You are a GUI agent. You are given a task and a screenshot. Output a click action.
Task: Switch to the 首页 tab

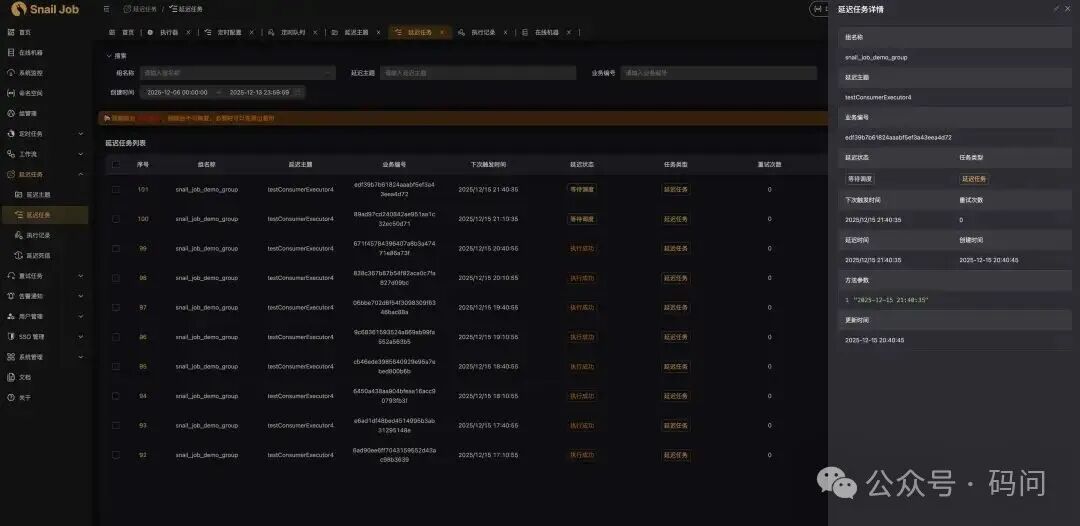coord(122,32)
